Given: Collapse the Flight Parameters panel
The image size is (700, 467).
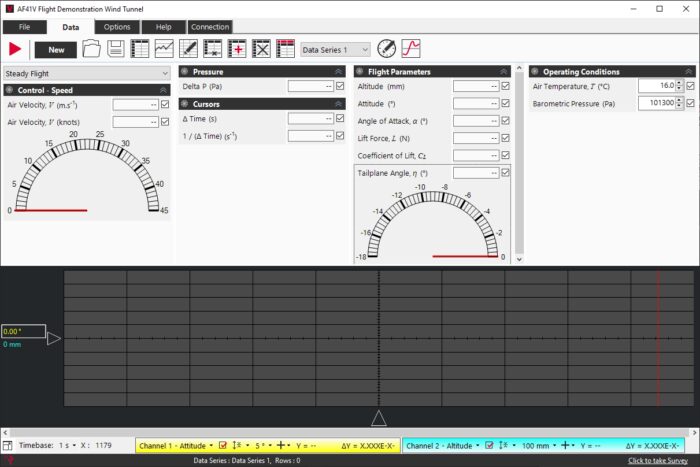Looking at the screenshot, I should (x=503, y=72).
